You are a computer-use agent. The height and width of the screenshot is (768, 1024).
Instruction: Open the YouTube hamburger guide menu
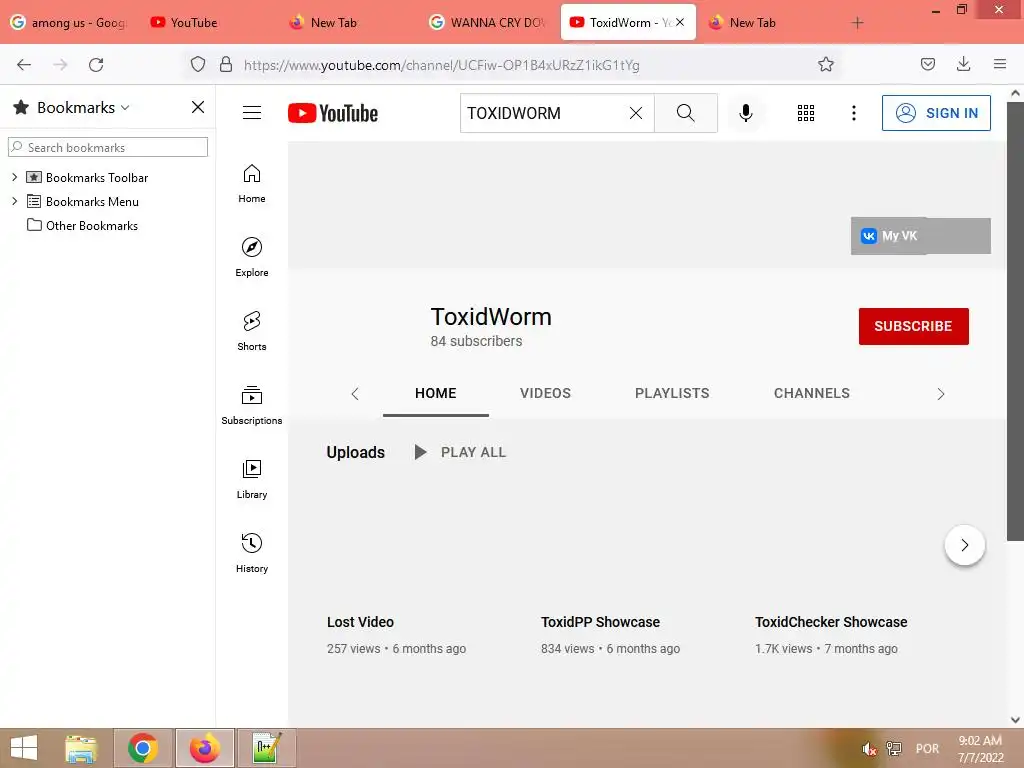(251, 113)
